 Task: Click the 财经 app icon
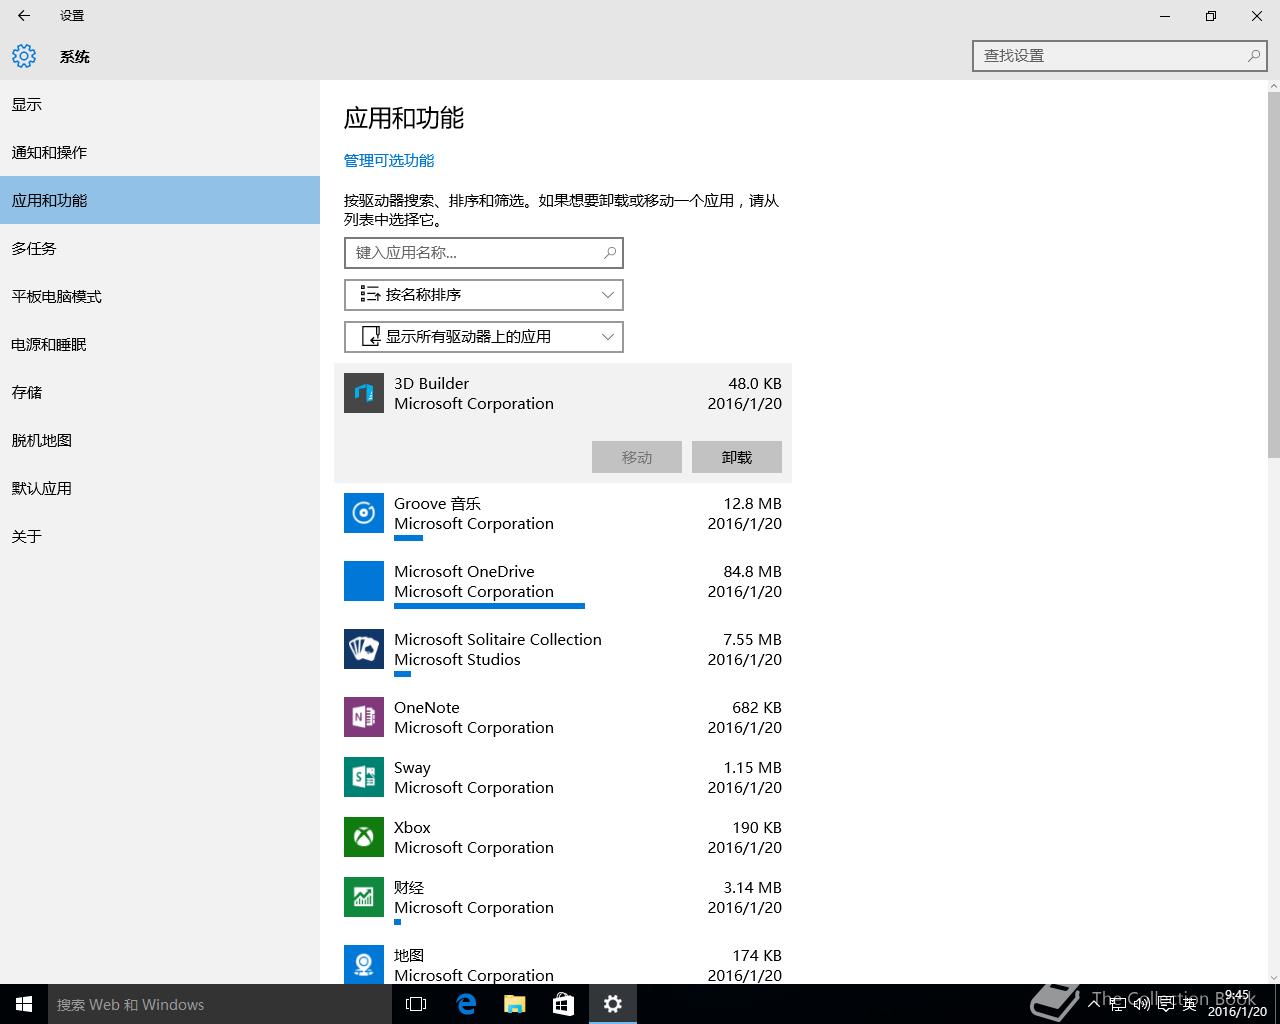coord(364,897)
